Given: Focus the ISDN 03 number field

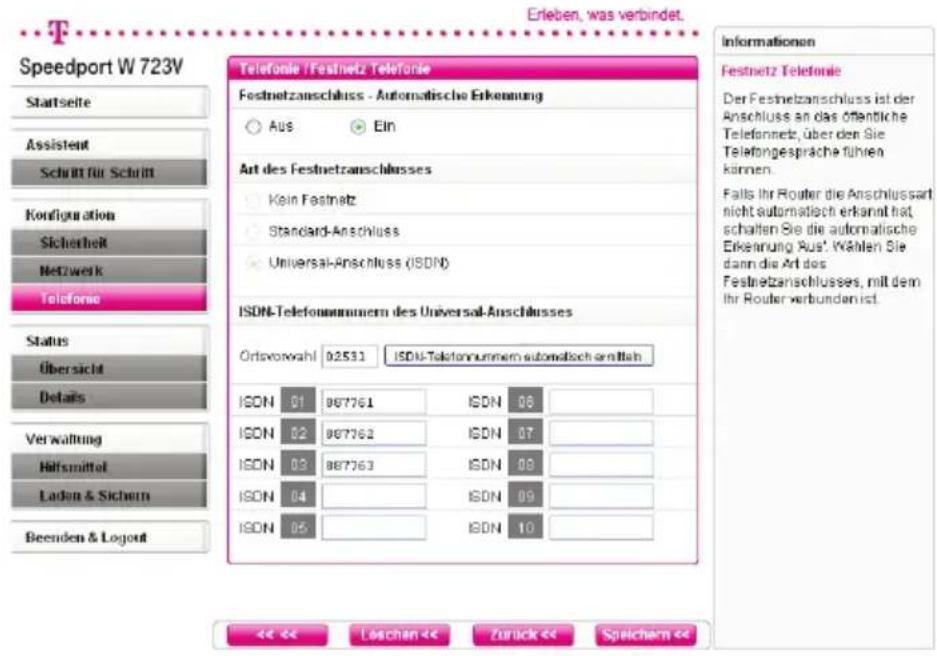Looking at the screenshot, I should coord(374,465).
